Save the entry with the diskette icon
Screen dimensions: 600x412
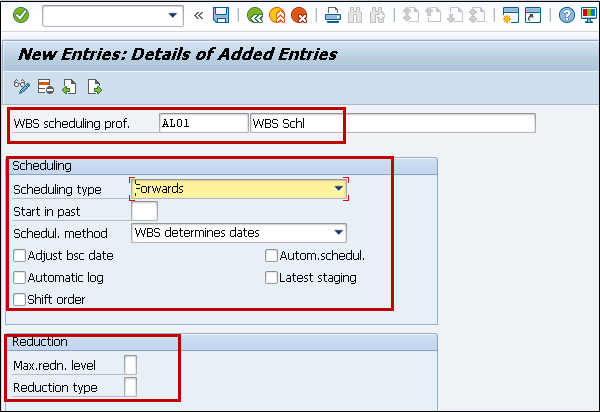point(221,16)
